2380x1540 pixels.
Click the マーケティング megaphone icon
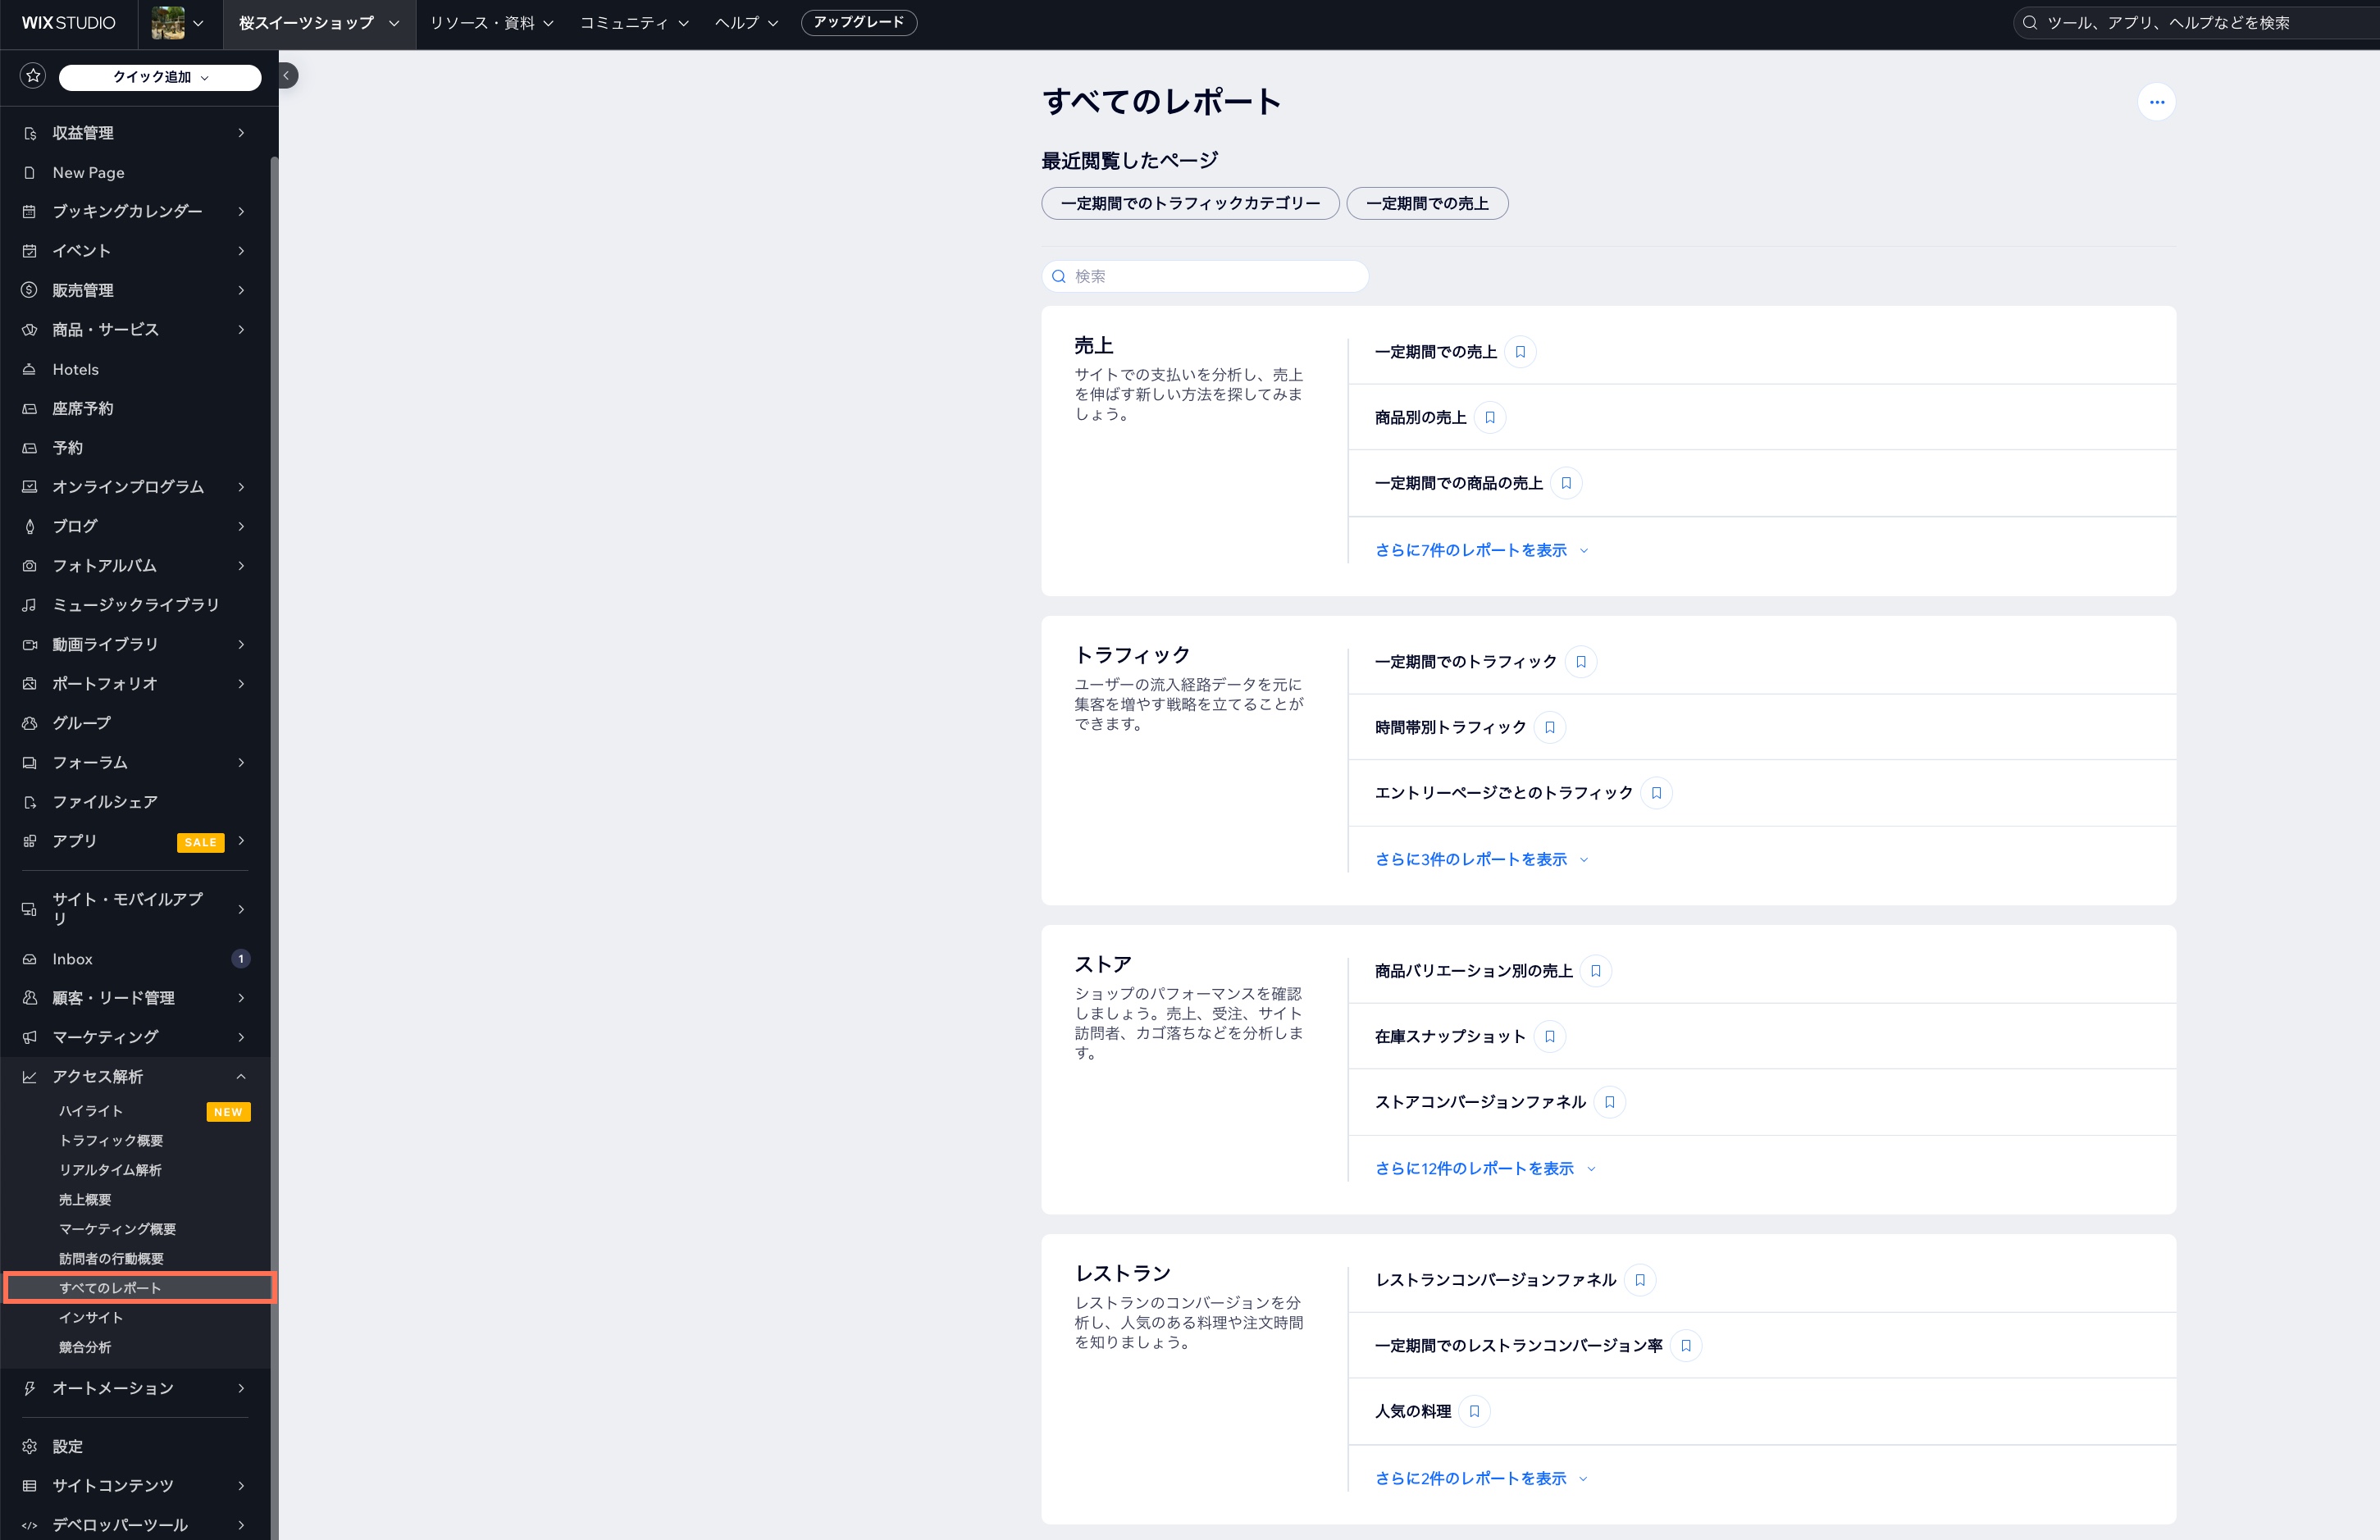pyautogui.click(x=30, y=1037)
